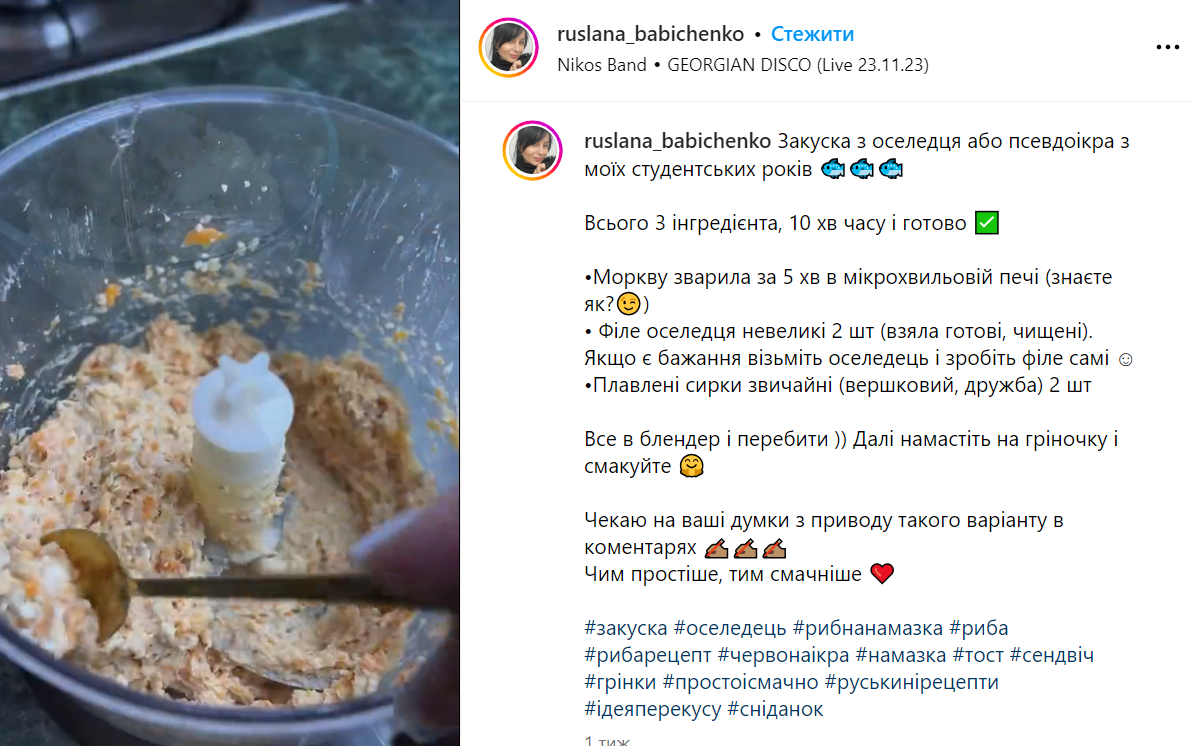This screenshot has height=746, width=1193.
Task: Open the three-dots more options menu
Action: coord(1167,47)
